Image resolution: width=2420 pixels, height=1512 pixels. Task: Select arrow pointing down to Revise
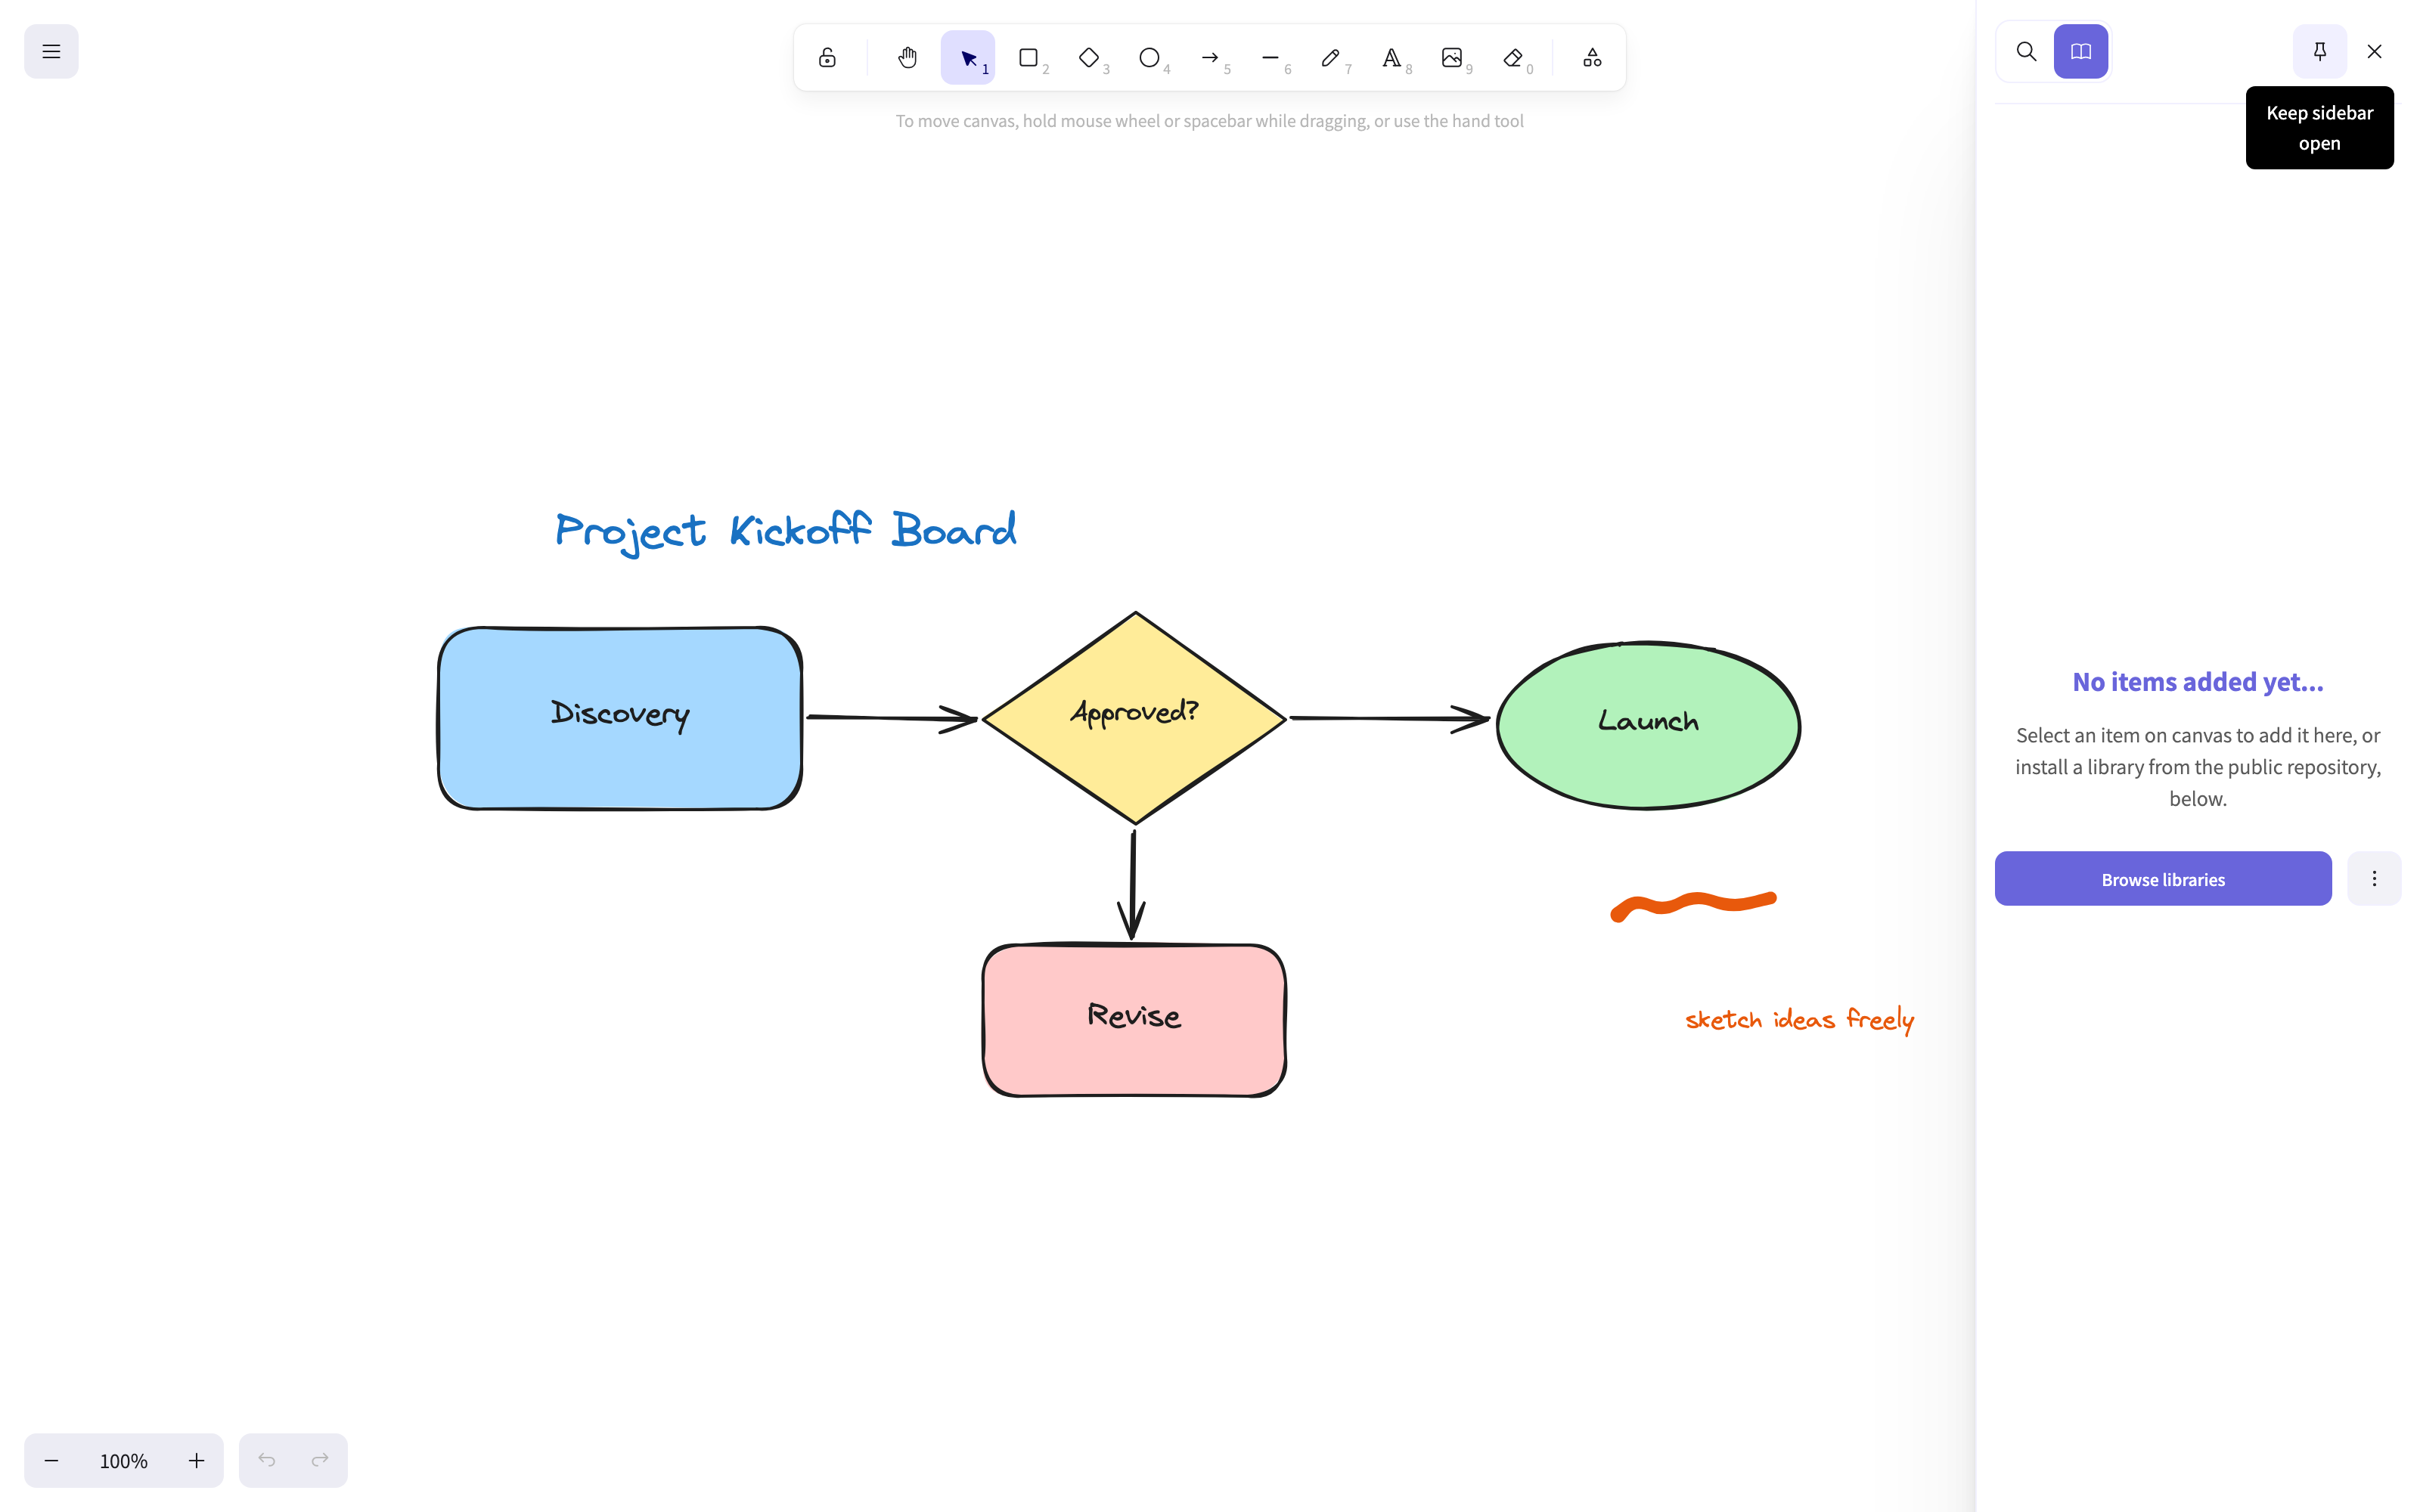point(1132,885)
